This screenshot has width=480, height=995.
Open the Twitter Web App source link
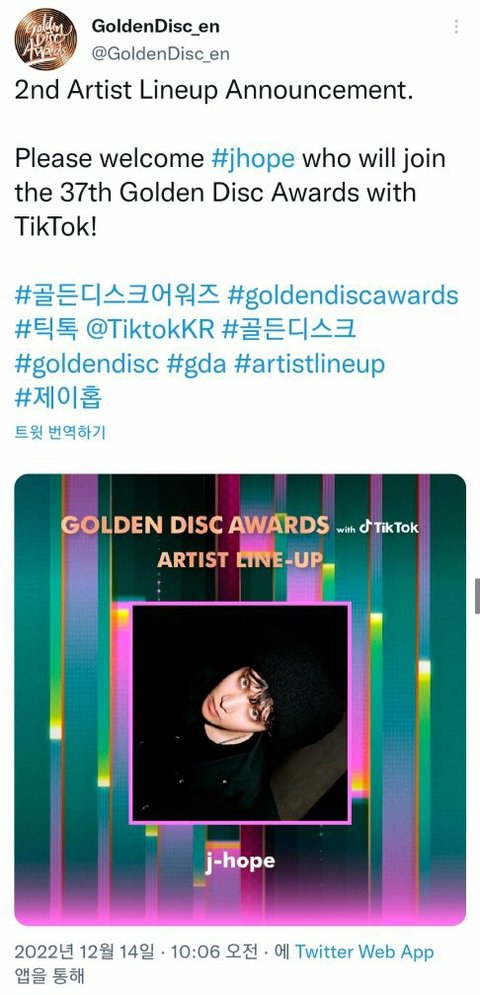pos(364,951)
